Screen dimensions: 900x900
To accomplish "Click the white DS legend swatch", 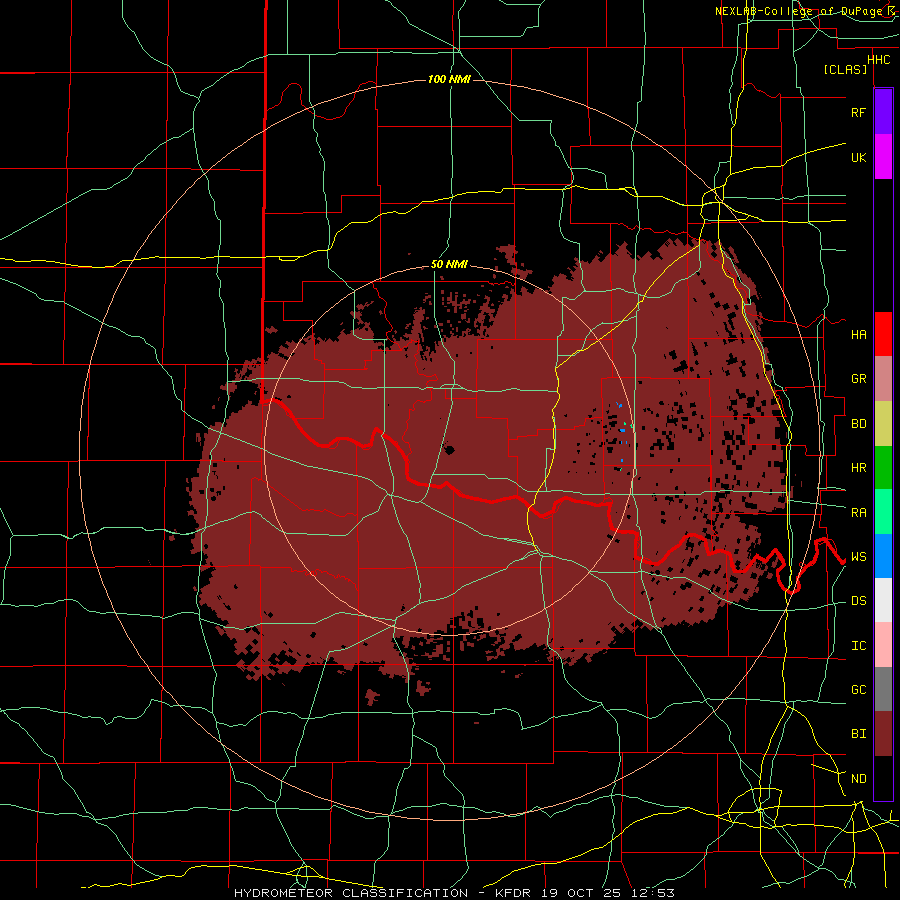I will (x=883, y=600).
